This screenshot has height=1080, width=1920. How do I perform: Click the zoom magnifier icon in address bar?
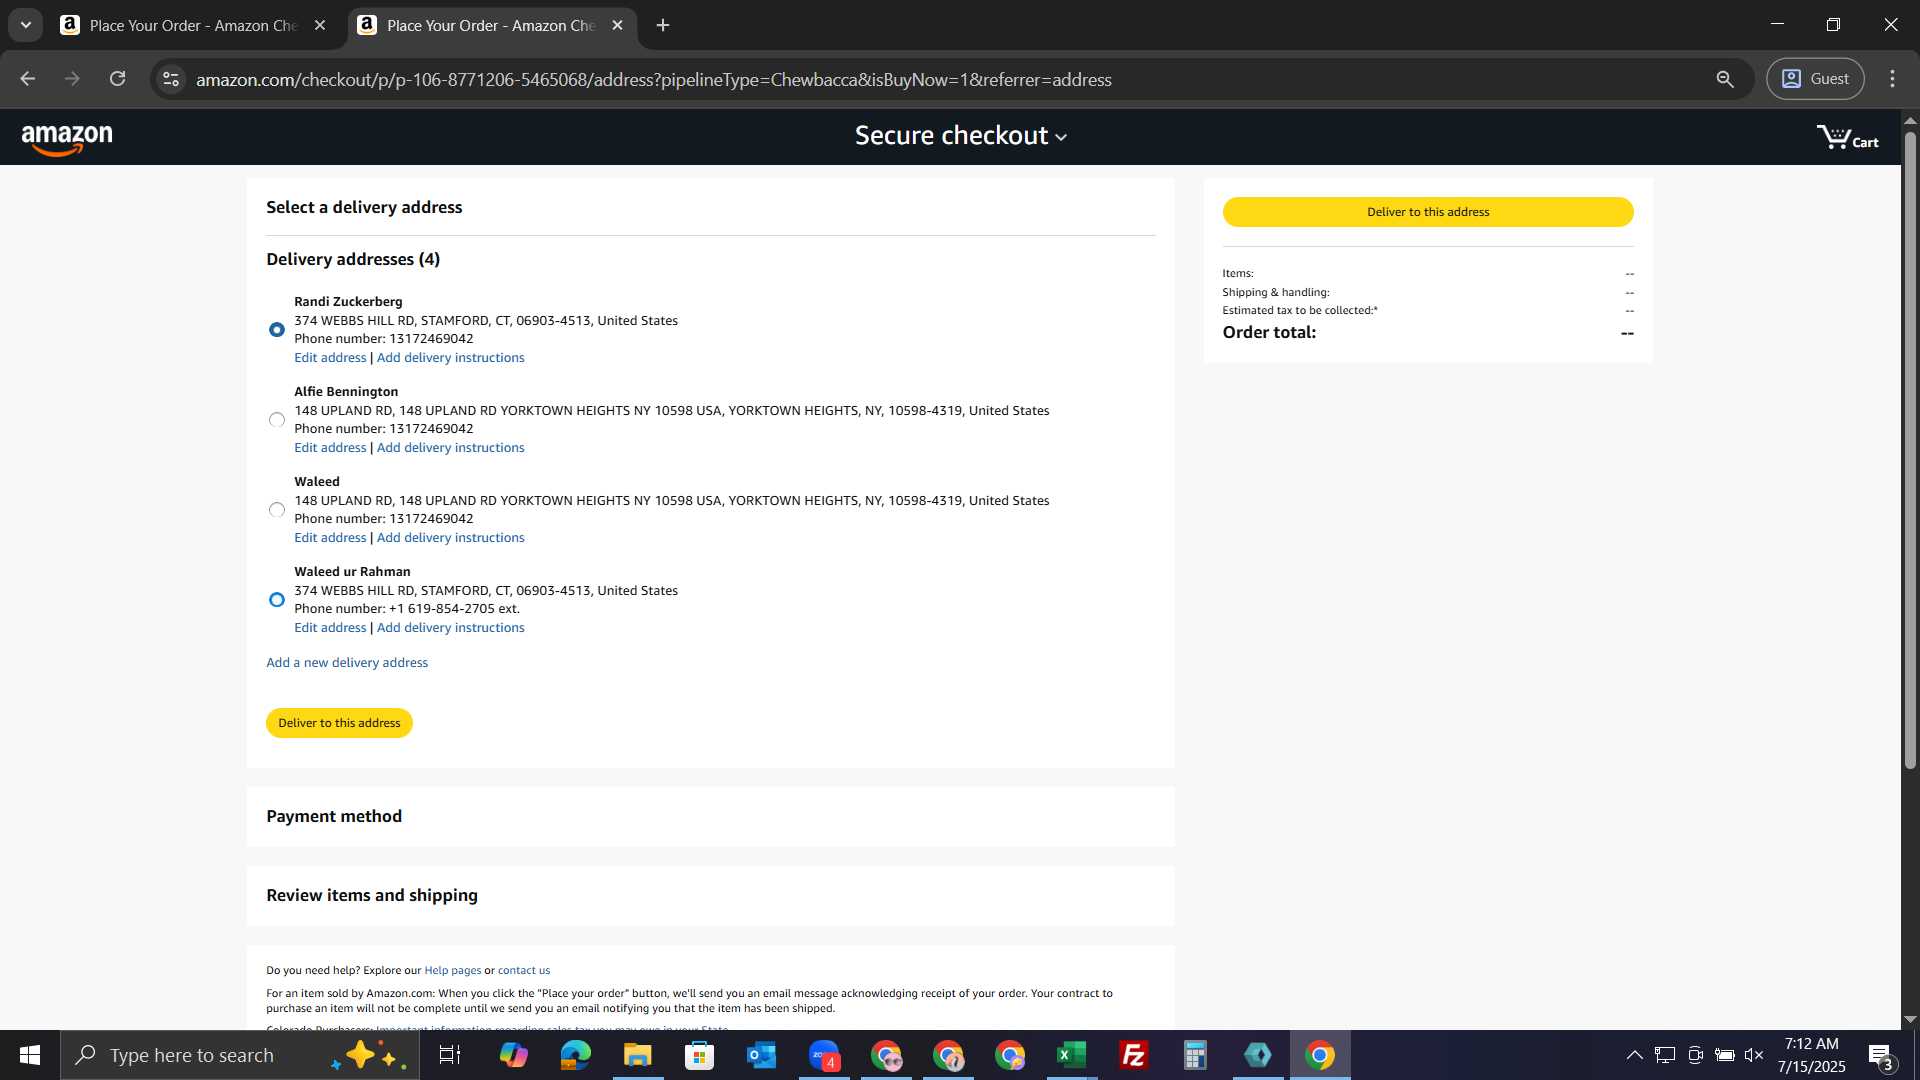coord(1725,79)
